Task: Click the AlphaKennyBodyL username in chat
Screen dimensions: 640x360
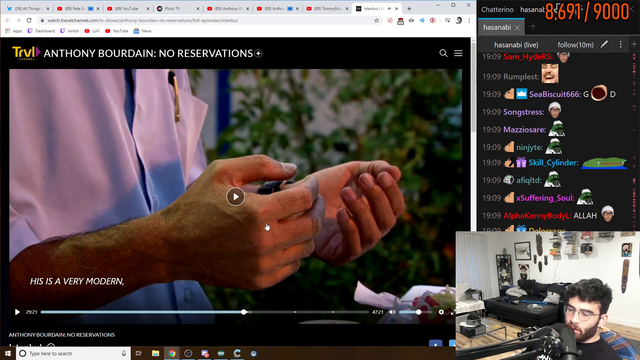Action: pos(537,216)
